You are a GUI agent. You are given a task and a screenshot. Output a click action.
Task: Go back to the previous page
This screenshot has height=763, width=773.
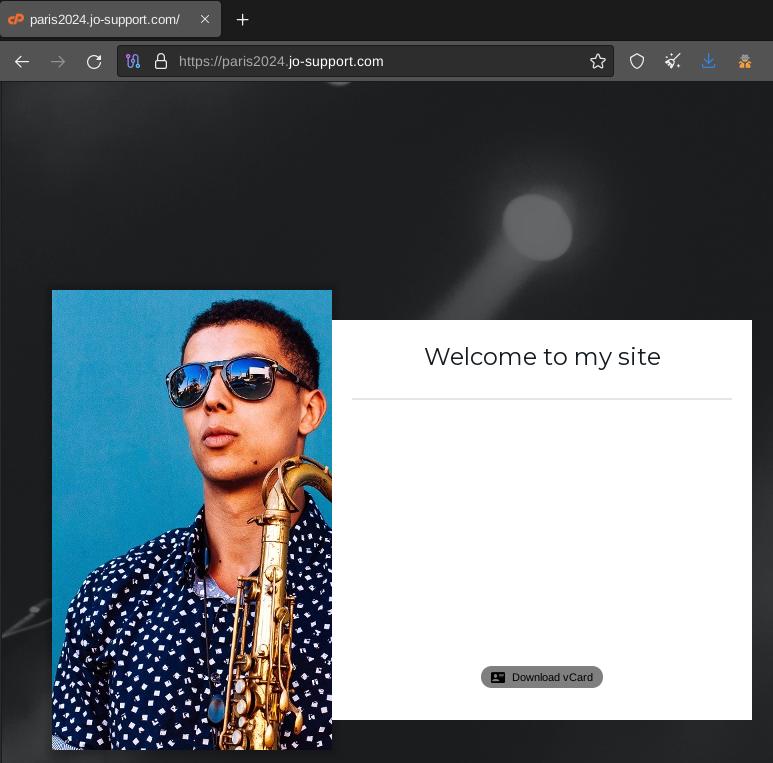[22, 61]
